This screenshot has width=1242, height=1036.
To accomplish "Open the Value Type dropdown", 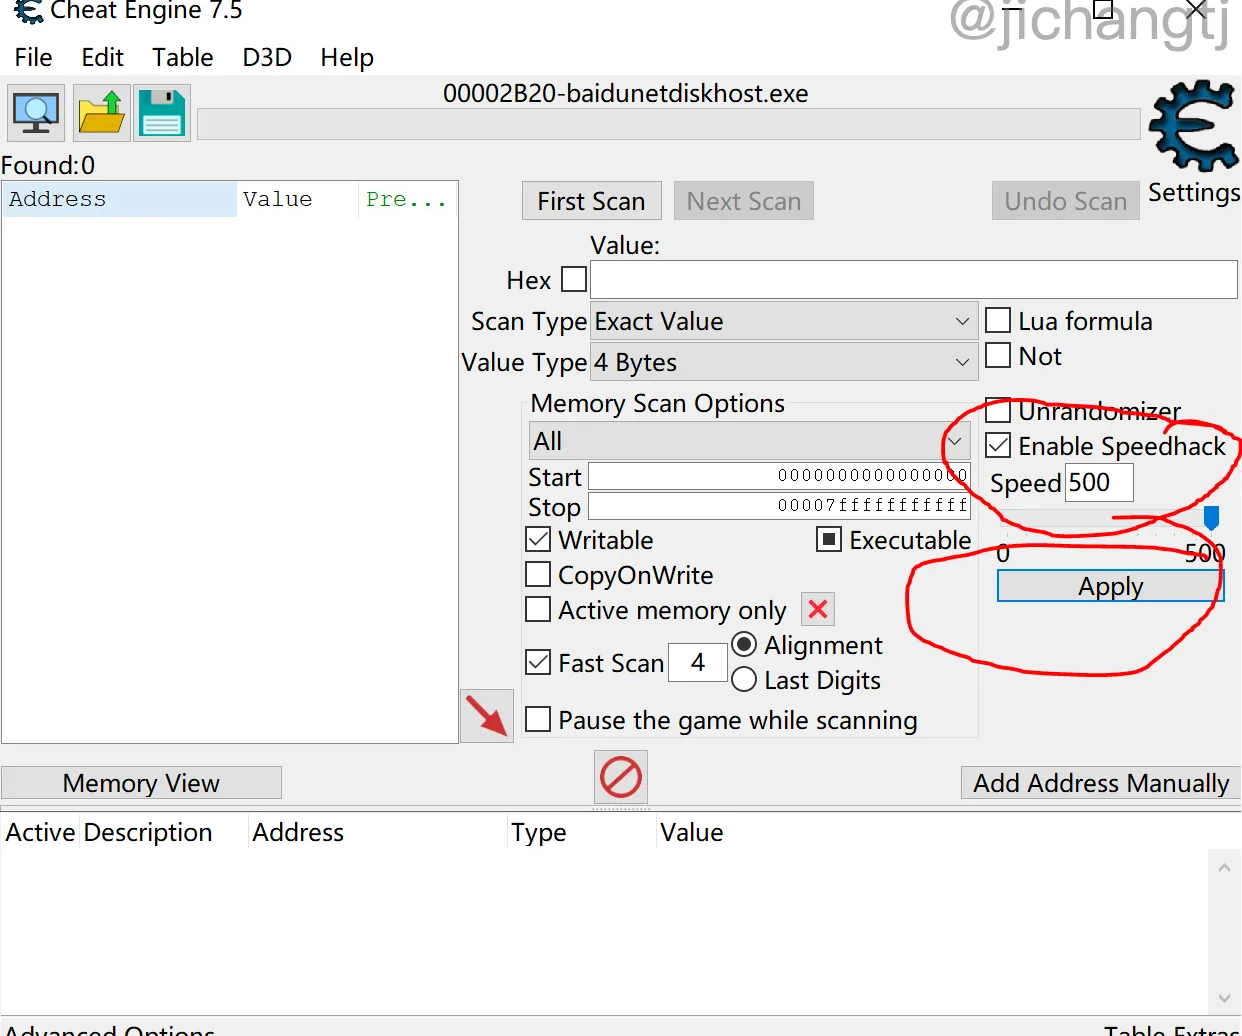I will tap(784, 362).
